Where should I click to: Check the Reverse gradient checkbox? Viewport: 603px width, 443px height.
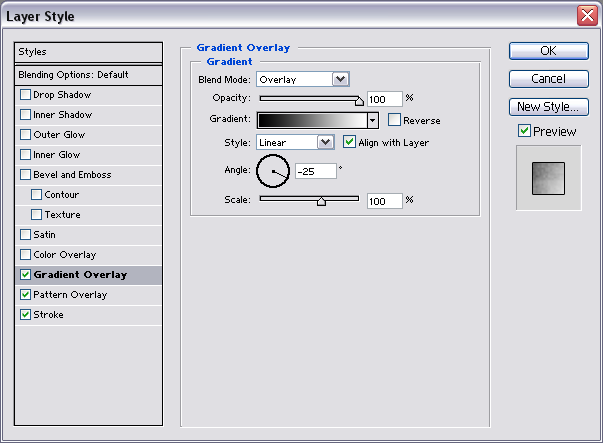[394, 120]
